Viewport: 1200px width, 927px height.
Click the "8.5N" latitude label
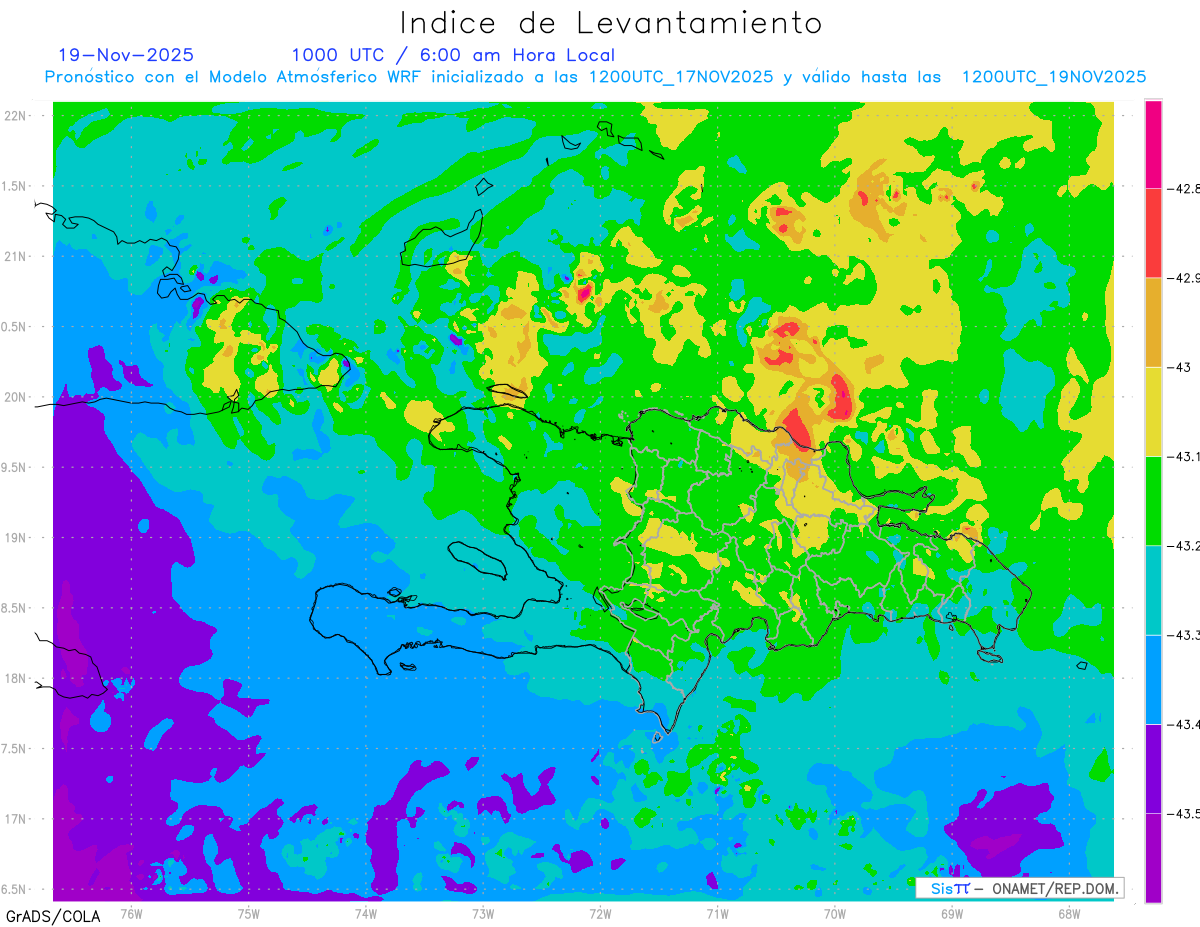[15, 608]
